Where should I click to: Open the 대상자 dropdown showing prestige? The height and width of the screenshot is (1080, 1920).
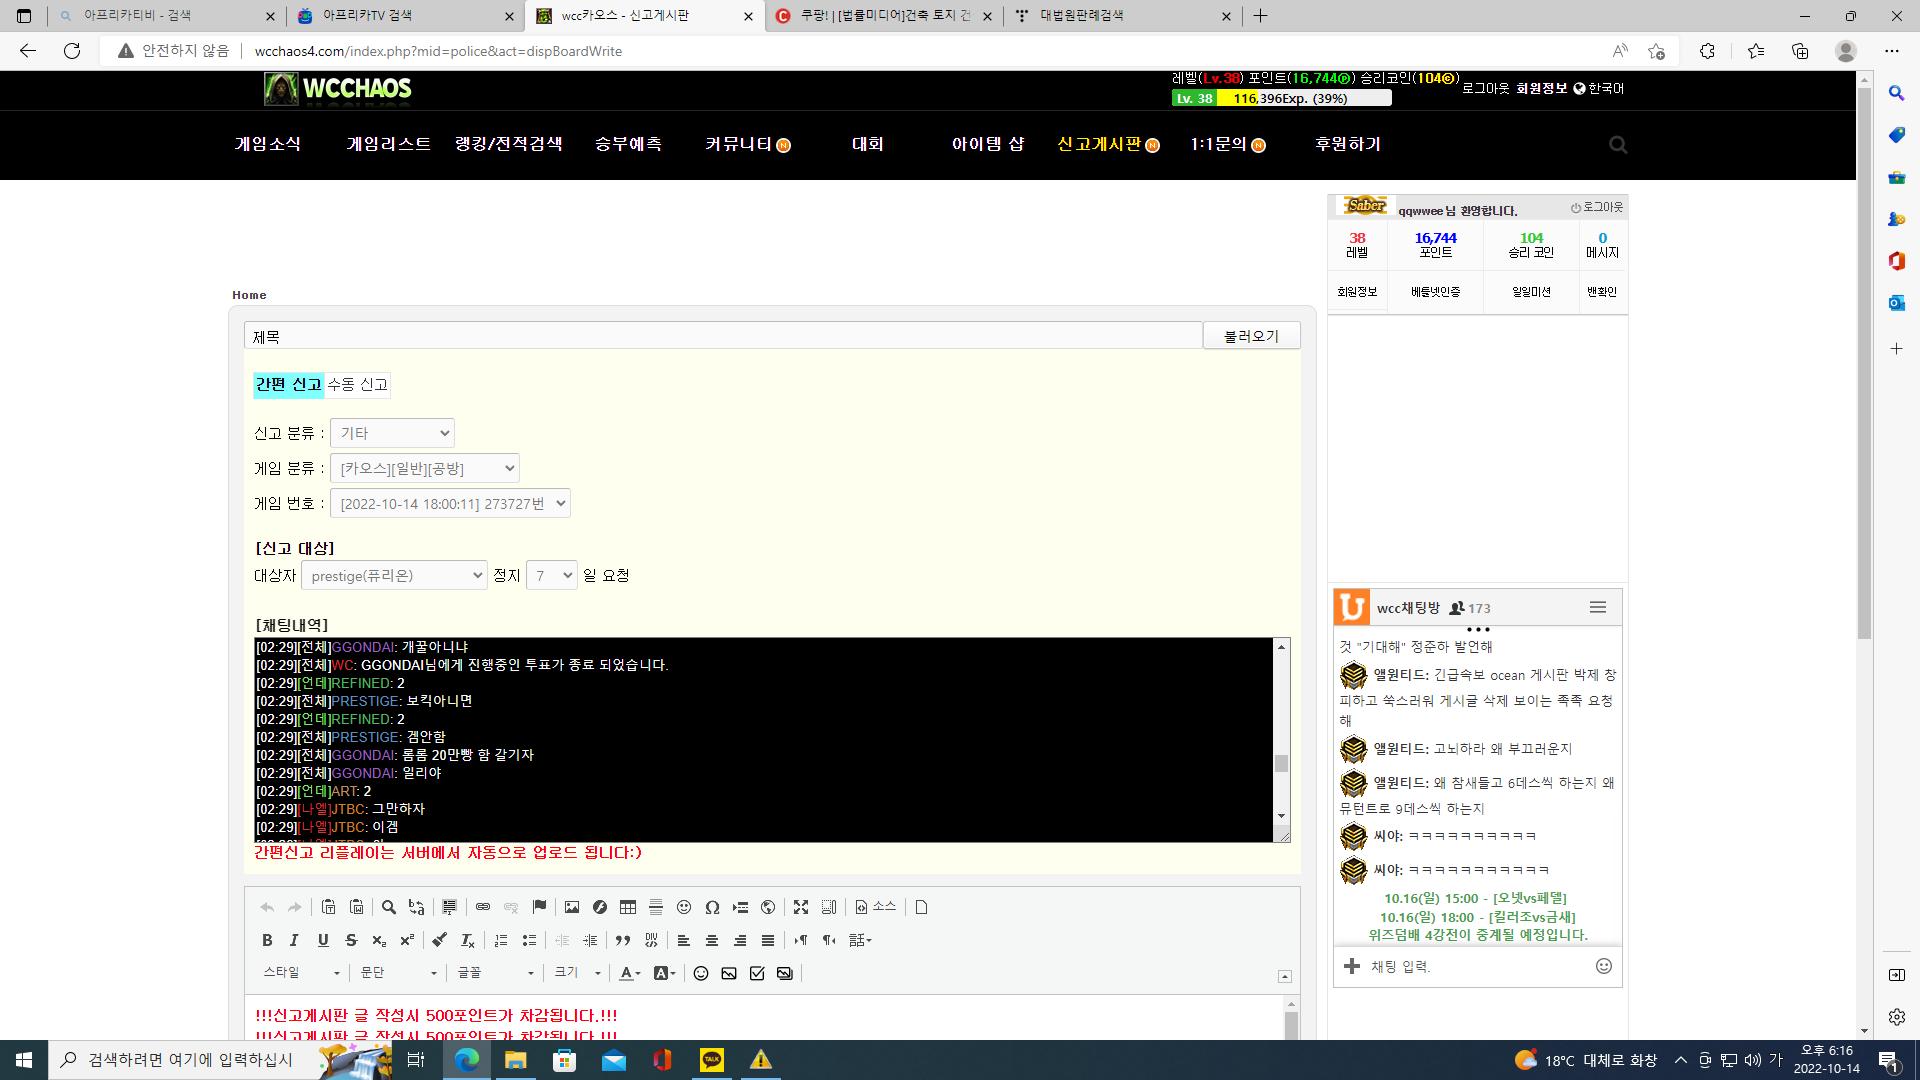click(x=394, y=575)
